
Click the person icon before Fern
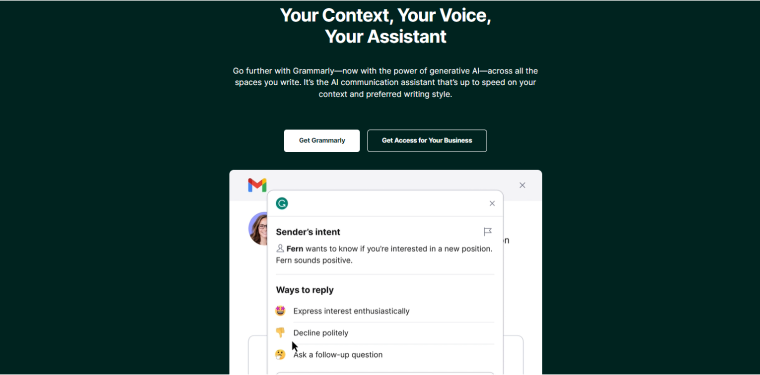point(280,249)
